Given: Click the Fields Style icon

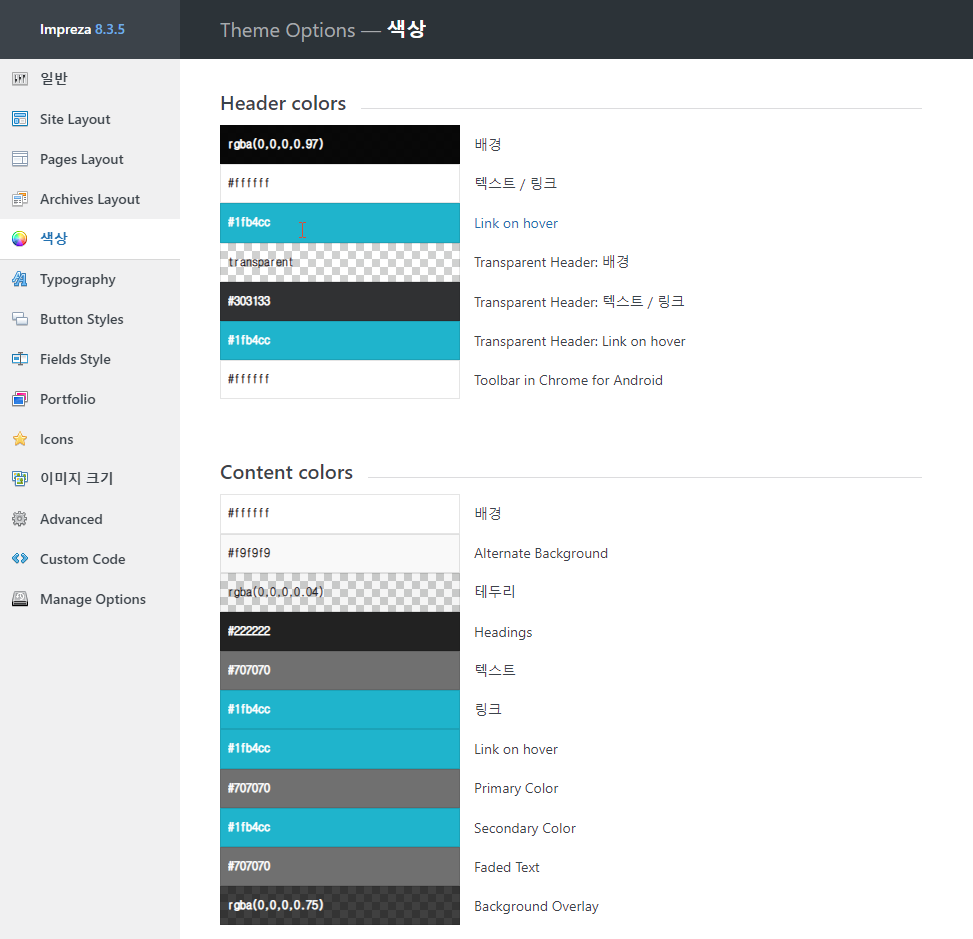Looking at the screenshot, I should click(20, 359).
